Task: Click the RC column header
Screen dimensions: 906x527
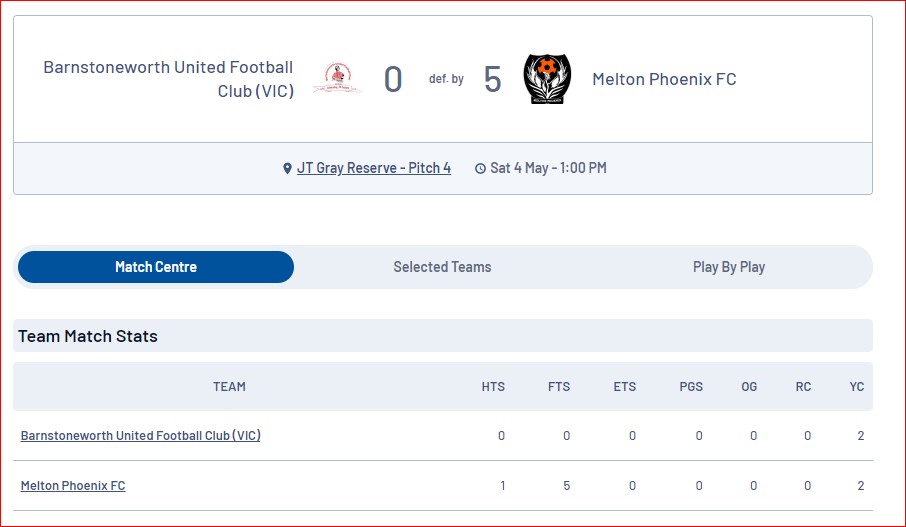Action: click(804, 387)
